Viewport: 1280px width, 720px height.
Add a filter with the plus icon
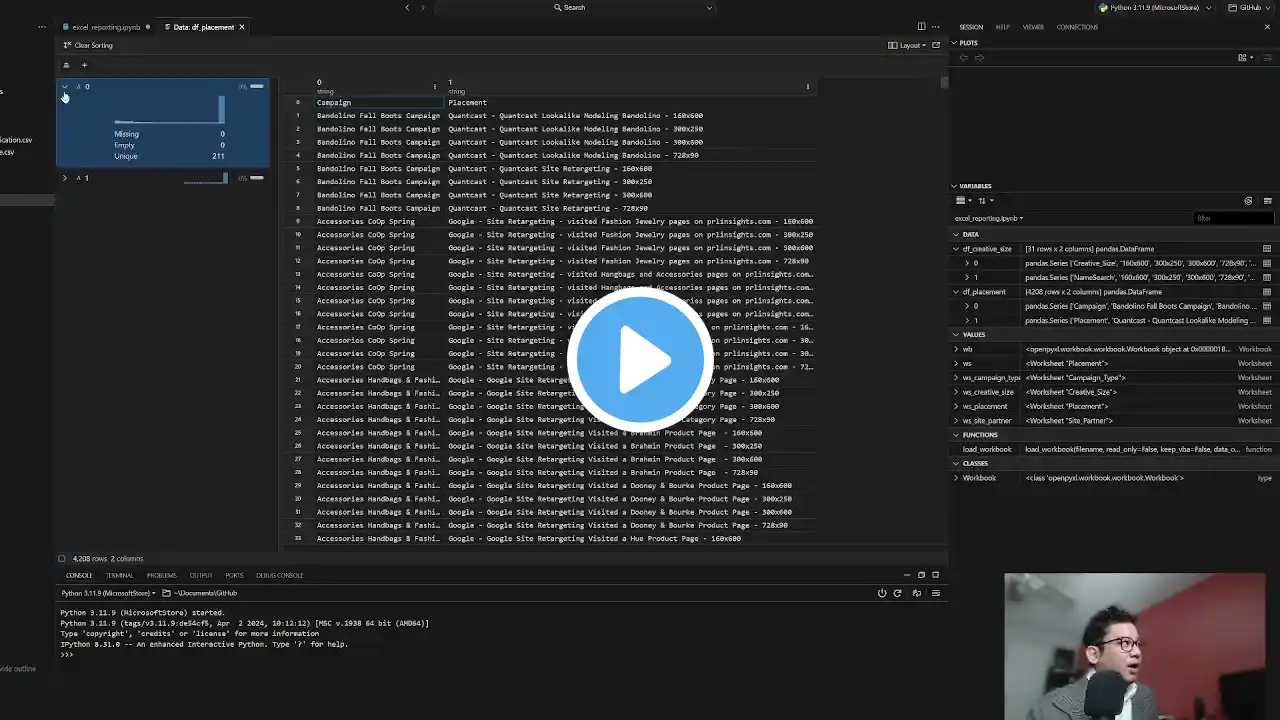coord(84,65)
